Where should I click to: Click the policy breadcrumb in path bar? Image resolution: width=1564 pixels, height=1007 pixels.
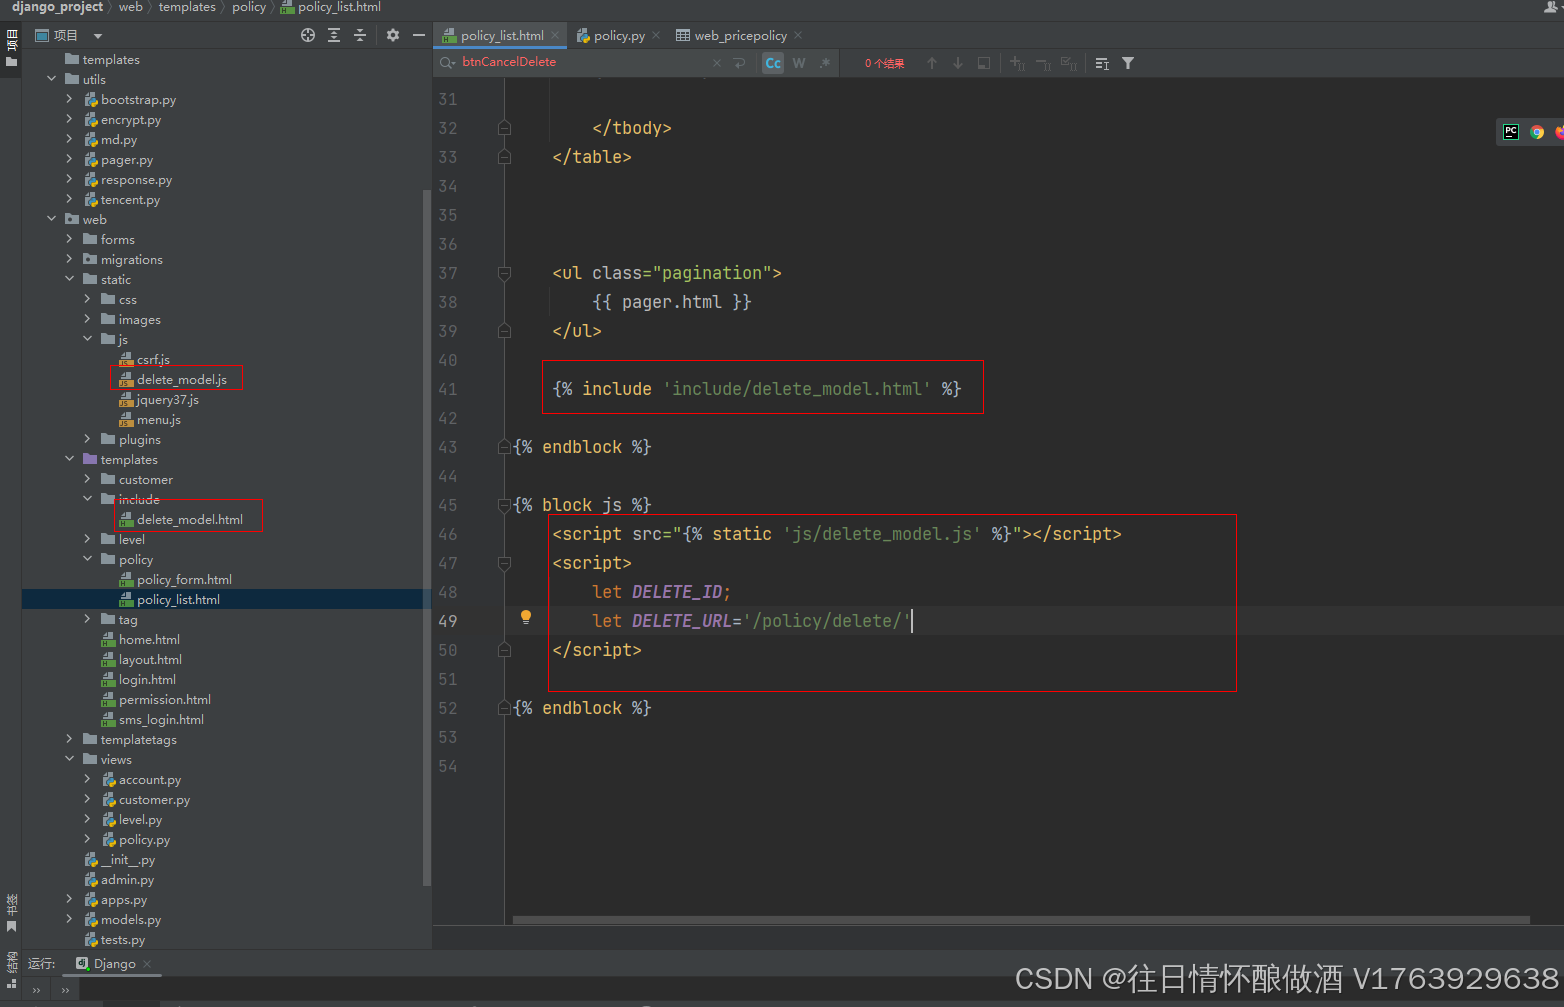click(249, 7)
